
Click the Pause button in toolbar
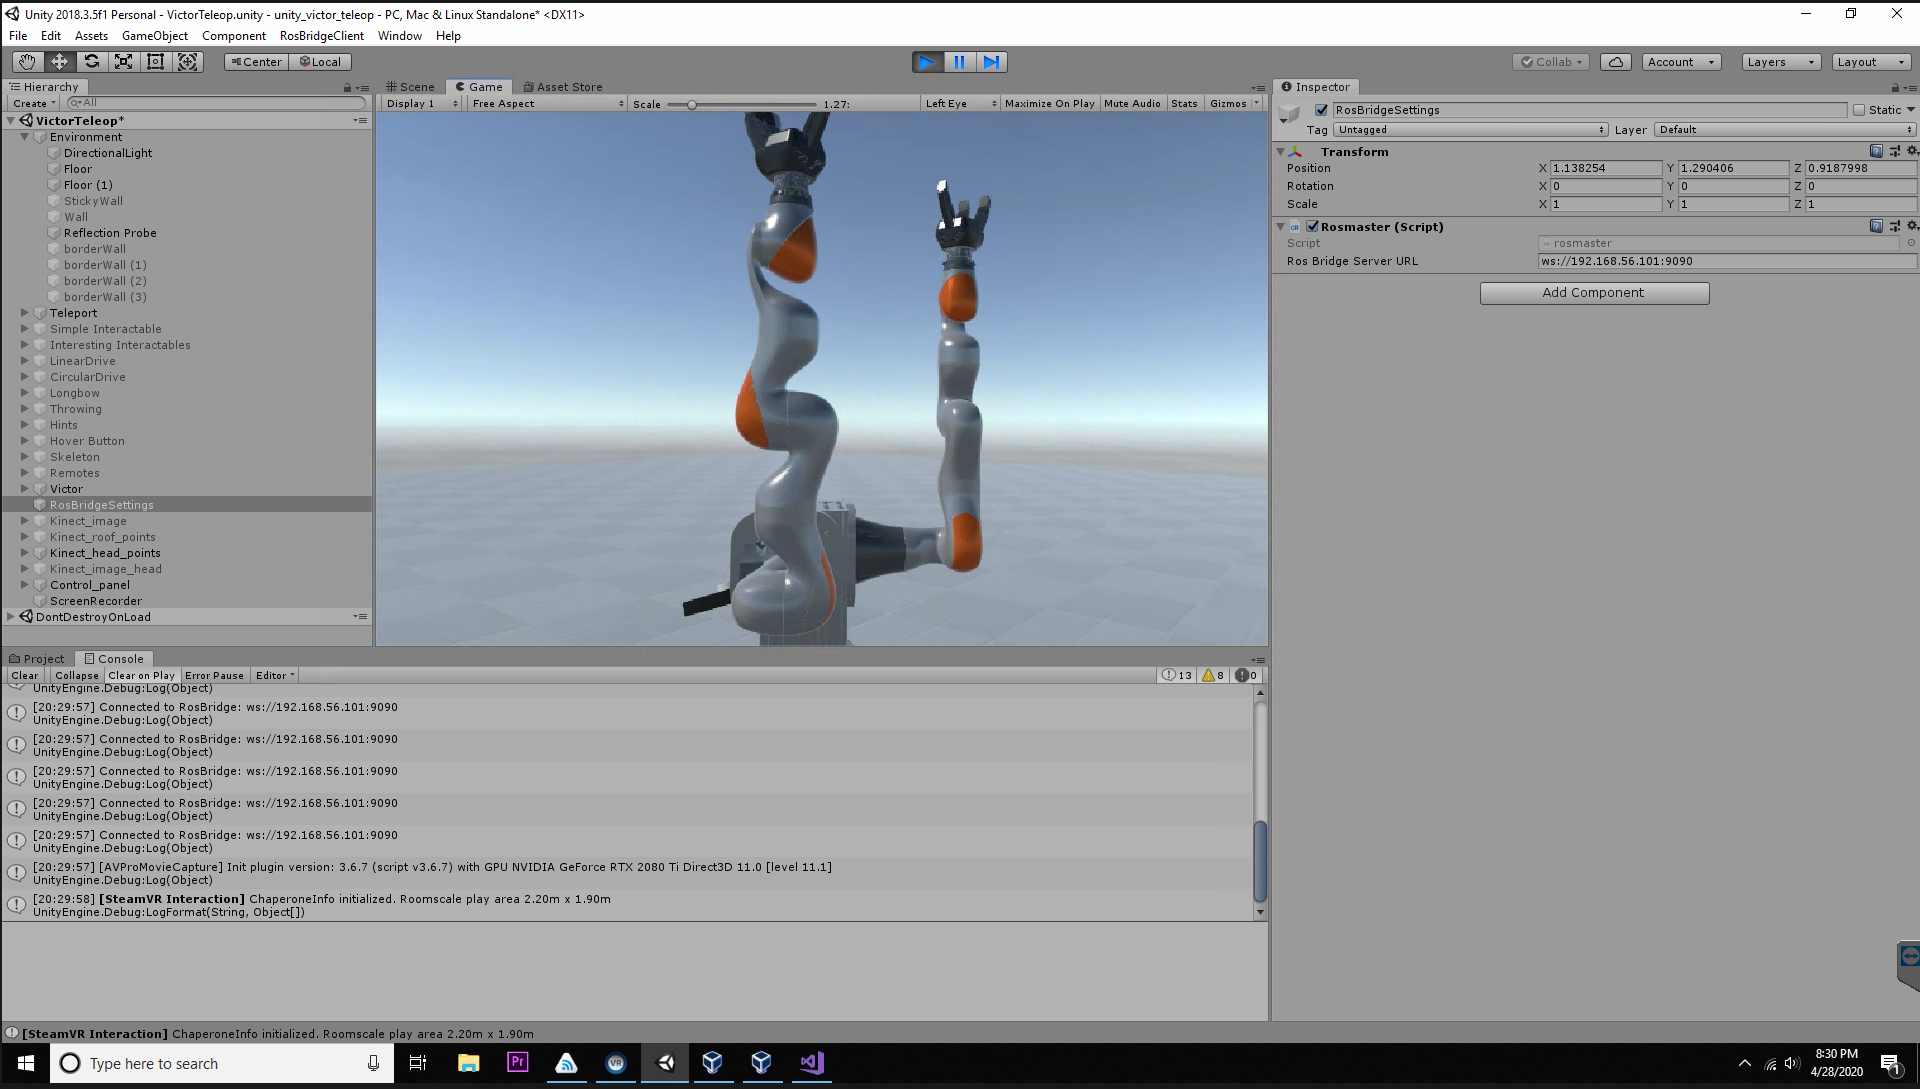[x=960, y=62]
